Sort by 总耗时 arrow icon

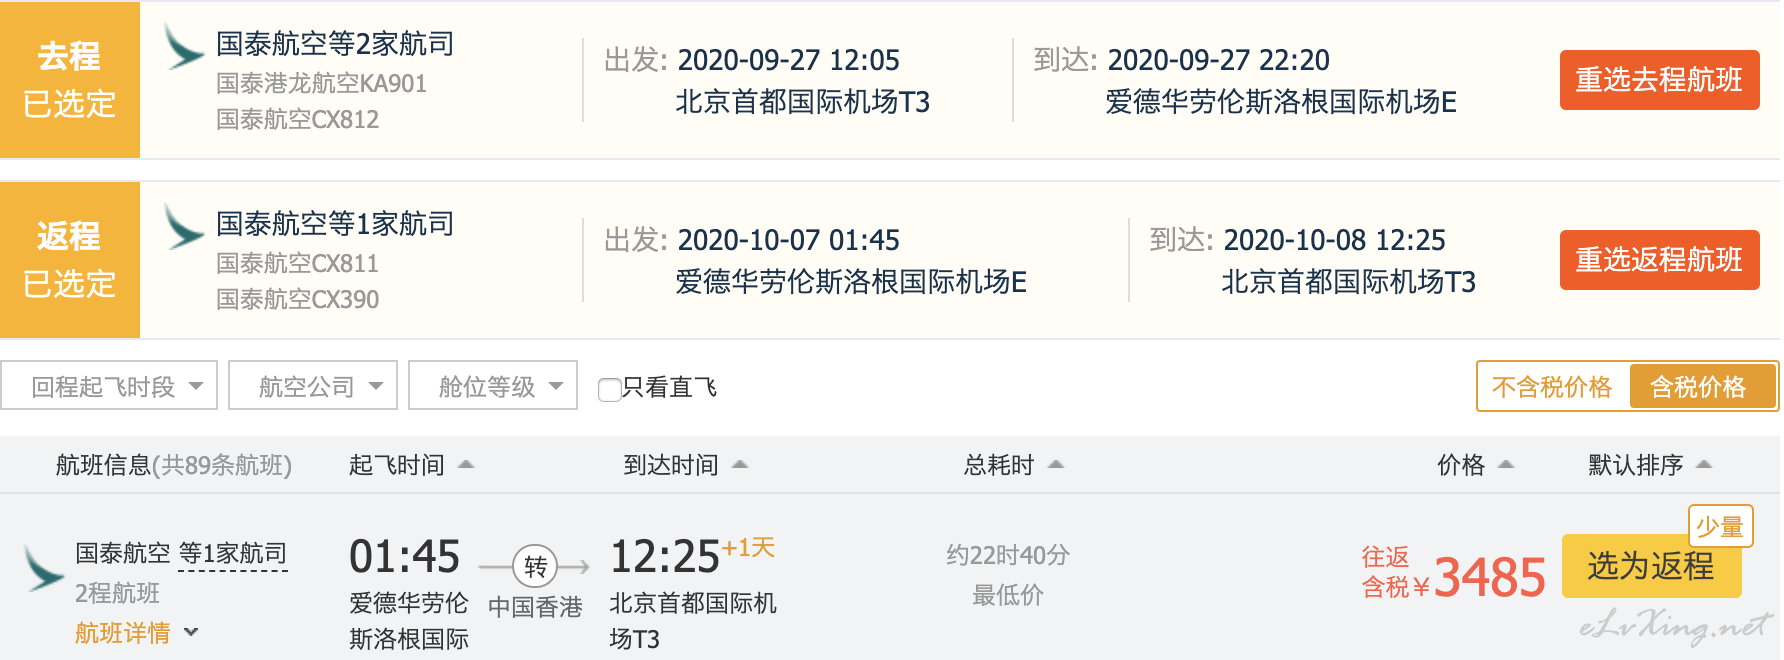[x=1056, y=465]
